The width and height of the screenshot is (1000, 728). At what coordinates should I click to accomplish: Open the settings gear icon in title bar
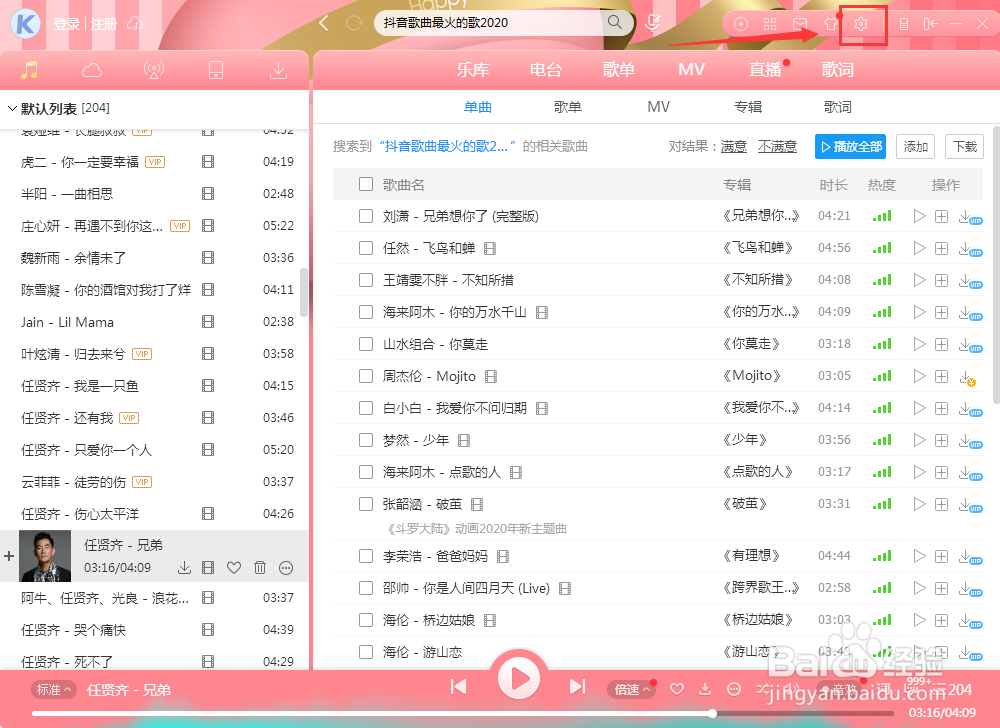tap(861, 24)
